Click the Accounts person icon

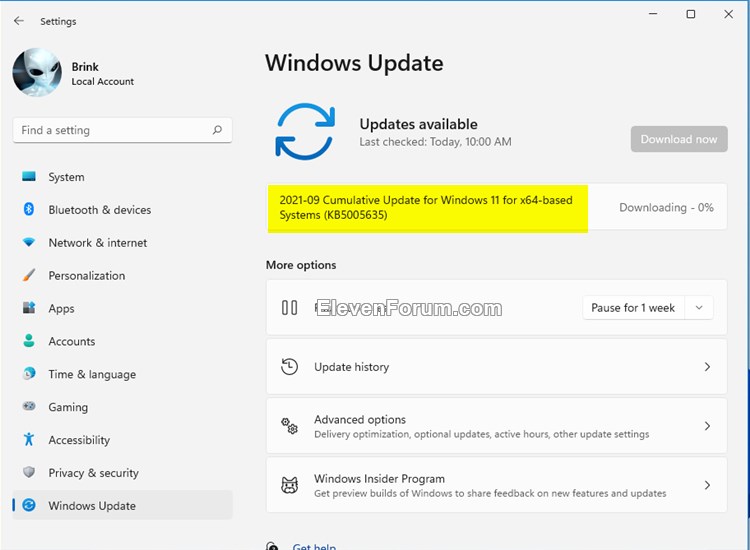point(29,341)
